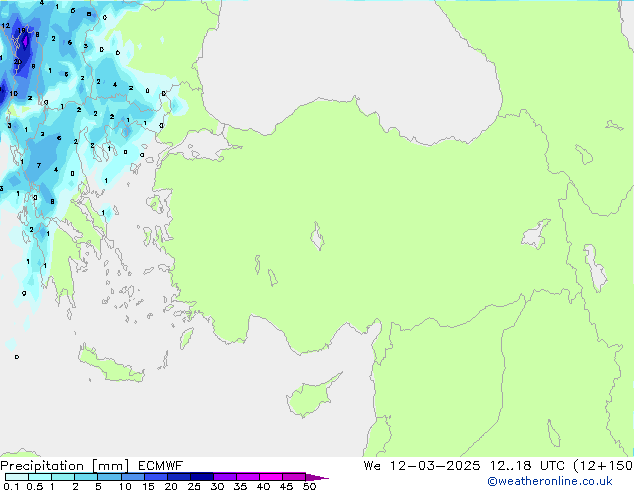This screenshot has height=490, width=634.
Task: Click legend scale value '0.1'
Action: pos(11,486)
